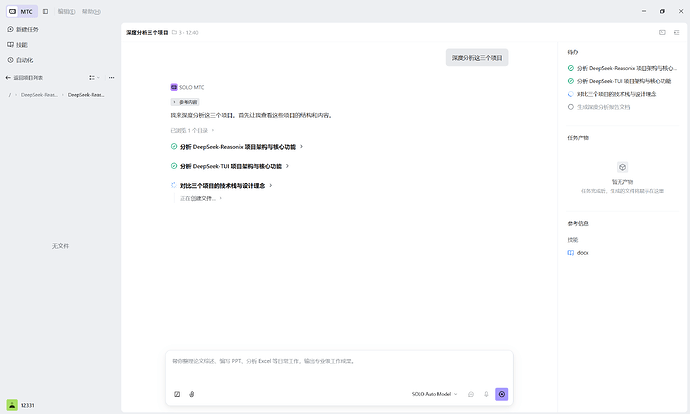This screenshot has height=414, width=690.
Task: Create a new task via 新建任务
Action: tap(23, 29)
